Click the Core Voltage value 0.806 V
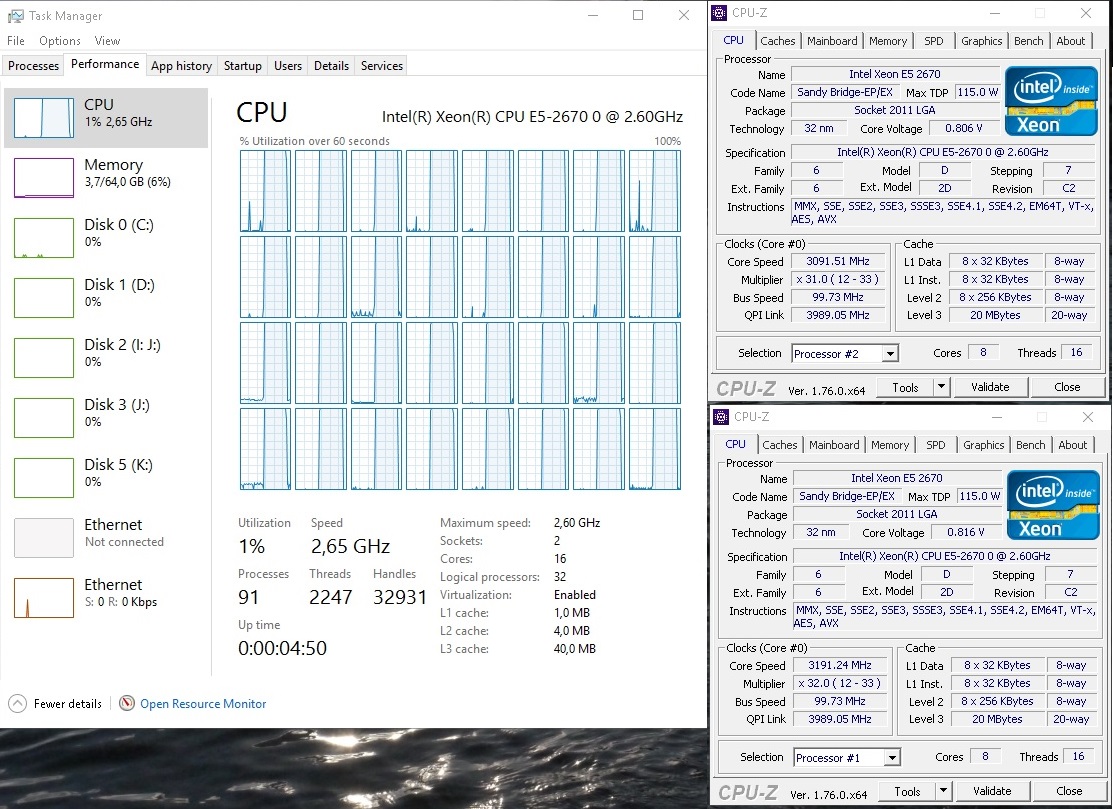This screenshot has height=809, width=1113. pyautogui.click(x=964, y=128)
